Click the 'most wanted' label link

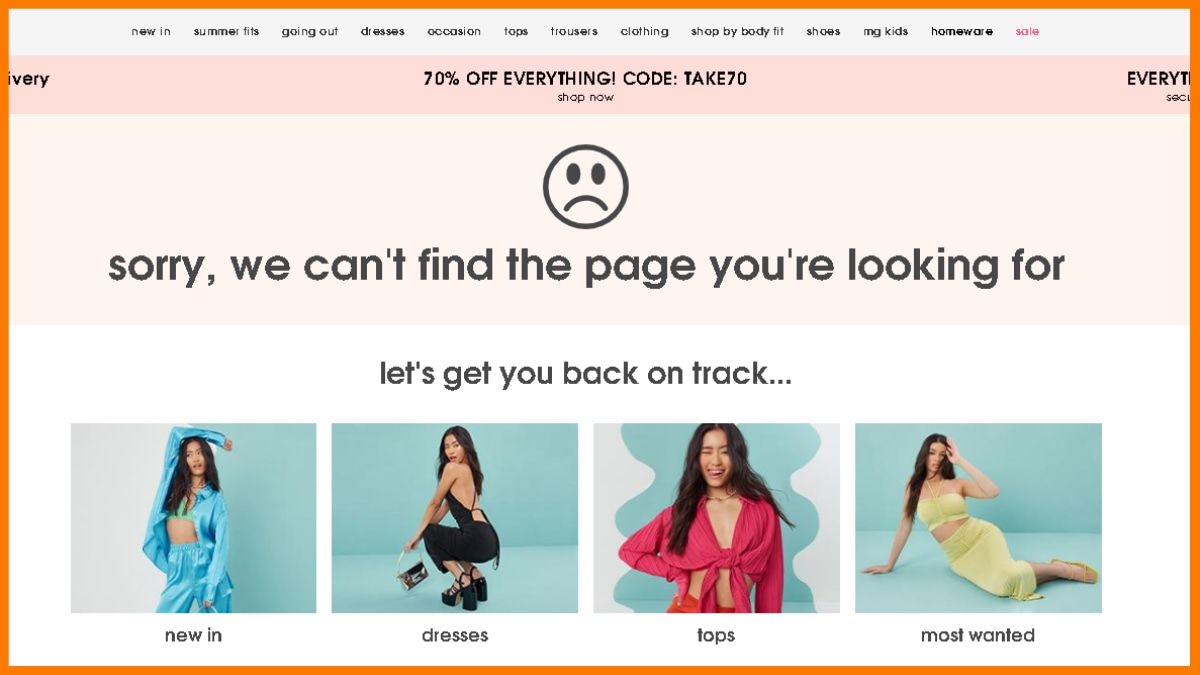pyautogui.click(x=978, y=635)
